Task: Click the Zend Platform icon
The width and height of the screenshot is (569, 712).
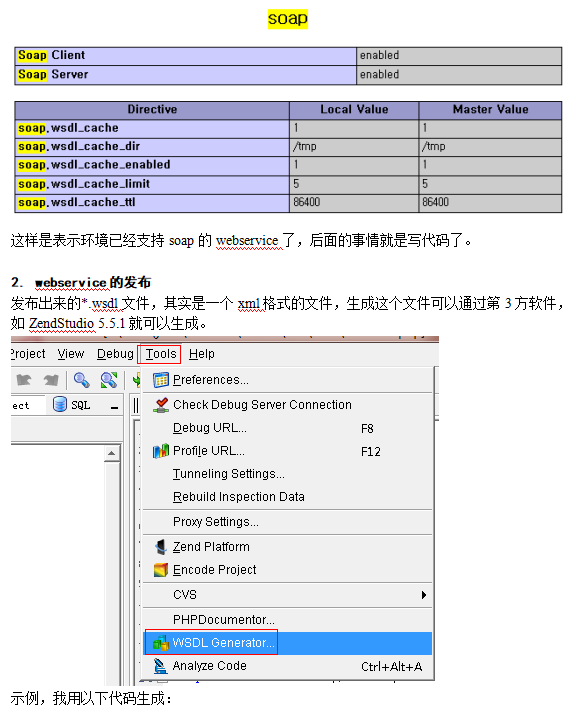Action: [x=161, y=547]
